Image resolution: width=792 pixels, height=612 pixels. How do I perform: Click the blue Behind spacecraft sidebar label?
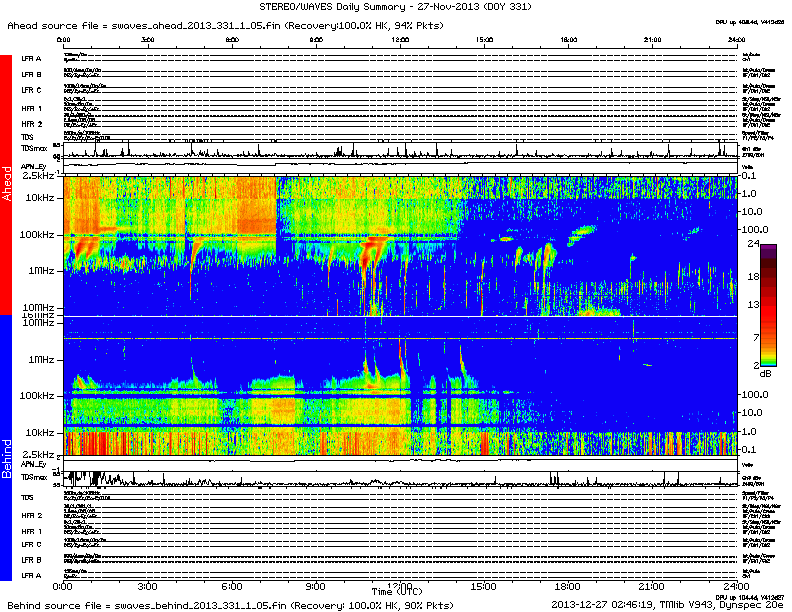point(6,458)
